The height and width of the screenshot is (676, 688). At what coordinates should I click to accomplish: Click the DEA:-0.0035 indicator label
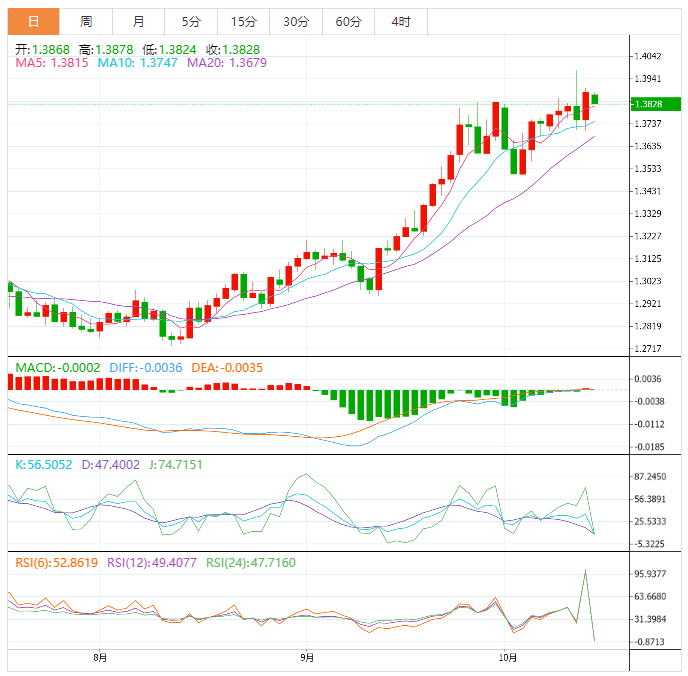point(227,368)
